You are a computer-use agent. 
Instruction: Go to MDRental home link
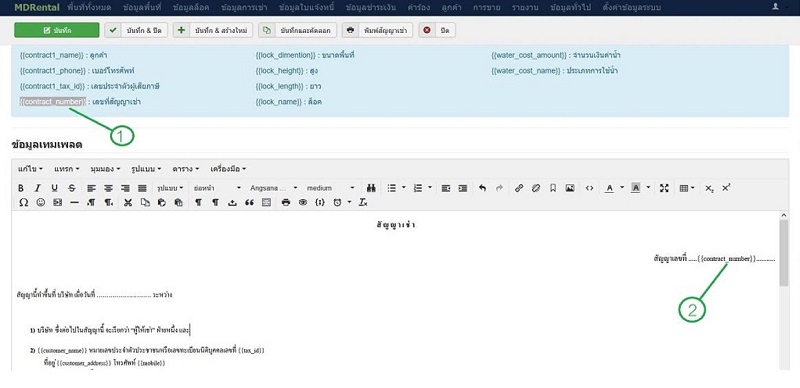tap(37, 8)
